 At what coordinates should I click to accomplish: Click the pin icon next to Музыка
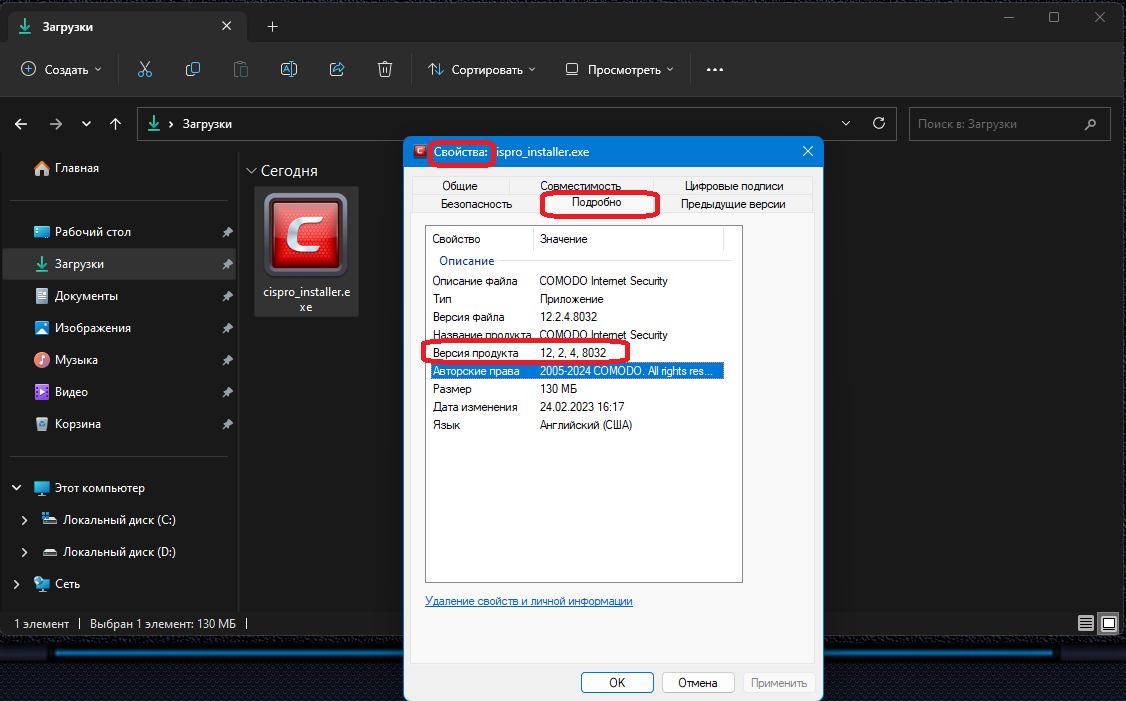point(227,360)
